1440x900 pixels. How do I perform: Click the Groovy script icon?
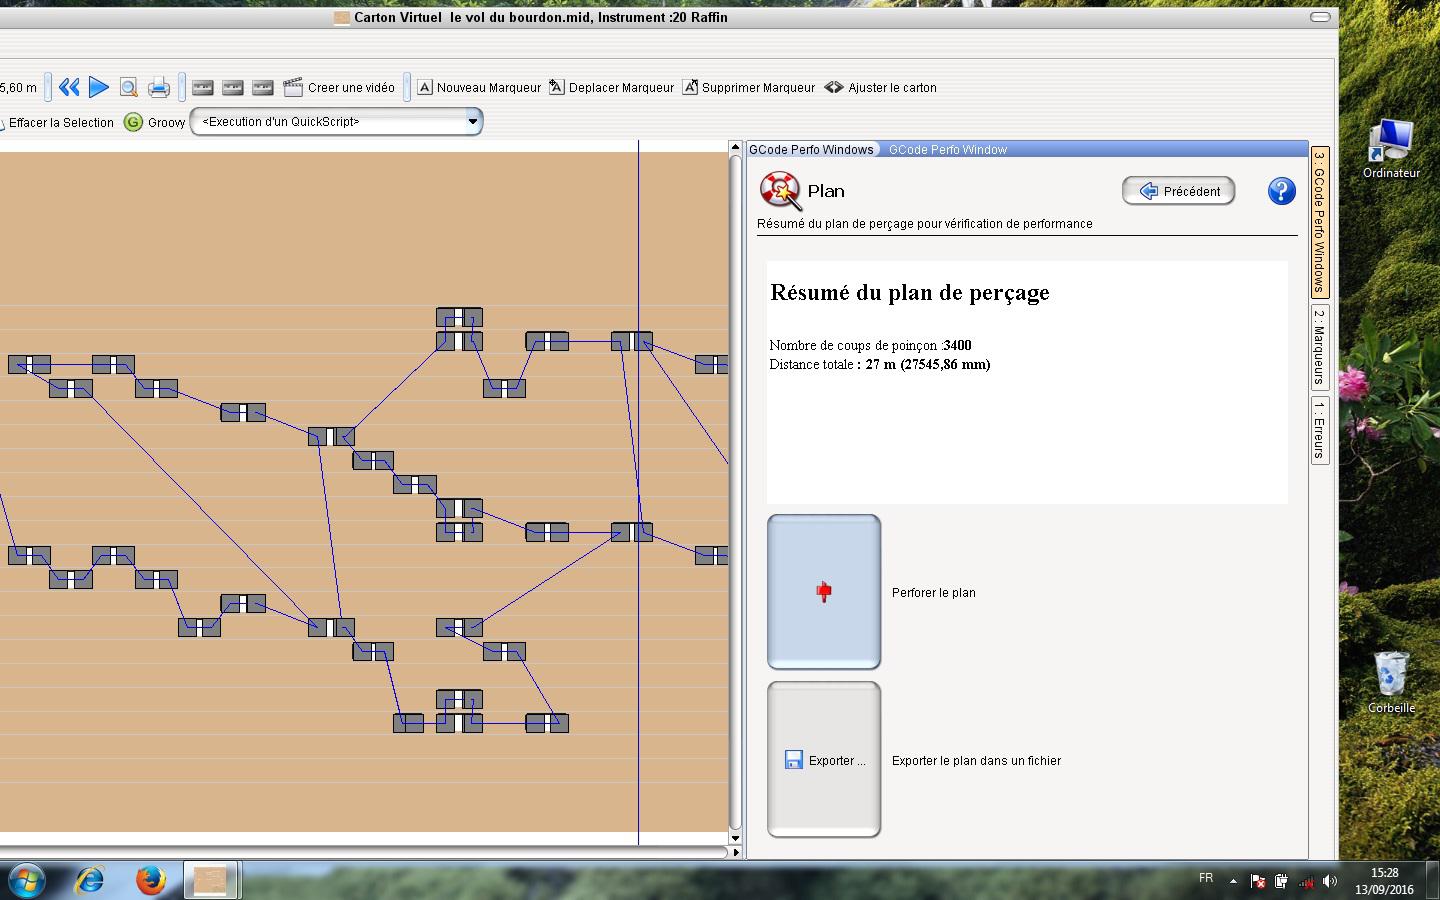tap(133, 122)
